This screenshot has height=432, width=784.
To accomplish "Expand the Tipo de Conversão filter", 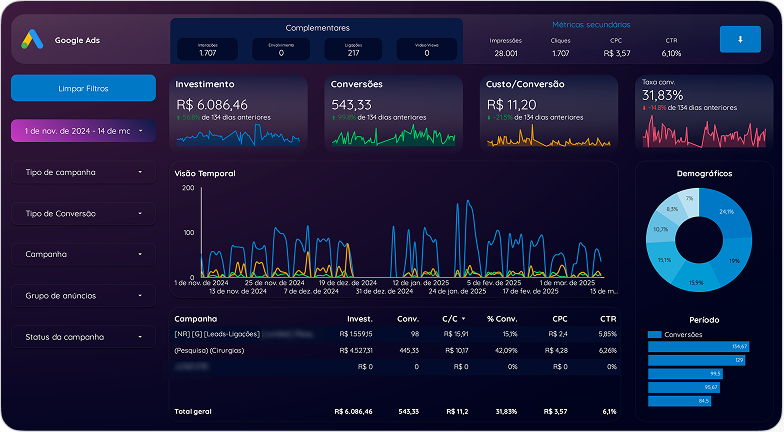I will click(83, 213).
